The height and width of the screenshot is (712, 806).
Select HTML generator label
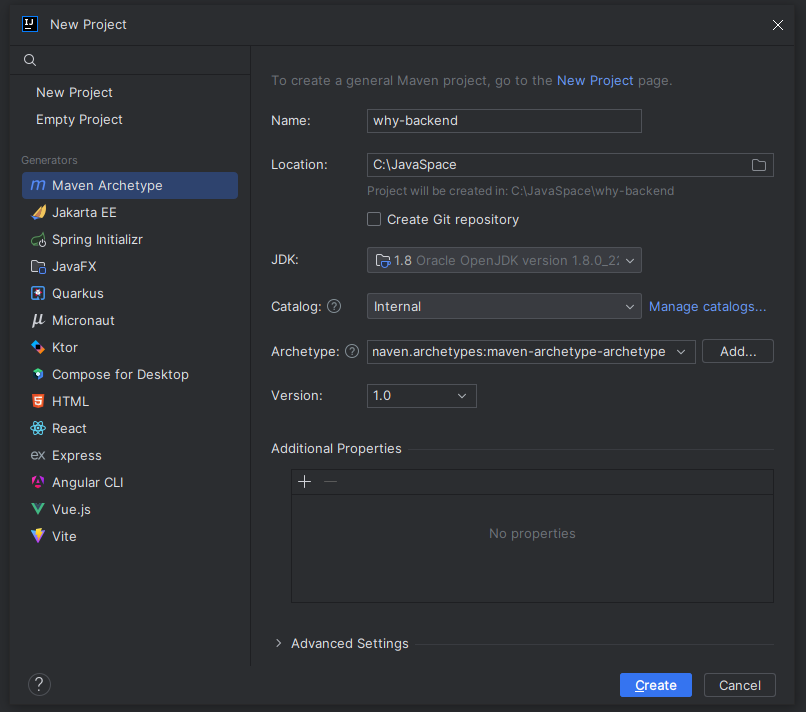[70, 401]
